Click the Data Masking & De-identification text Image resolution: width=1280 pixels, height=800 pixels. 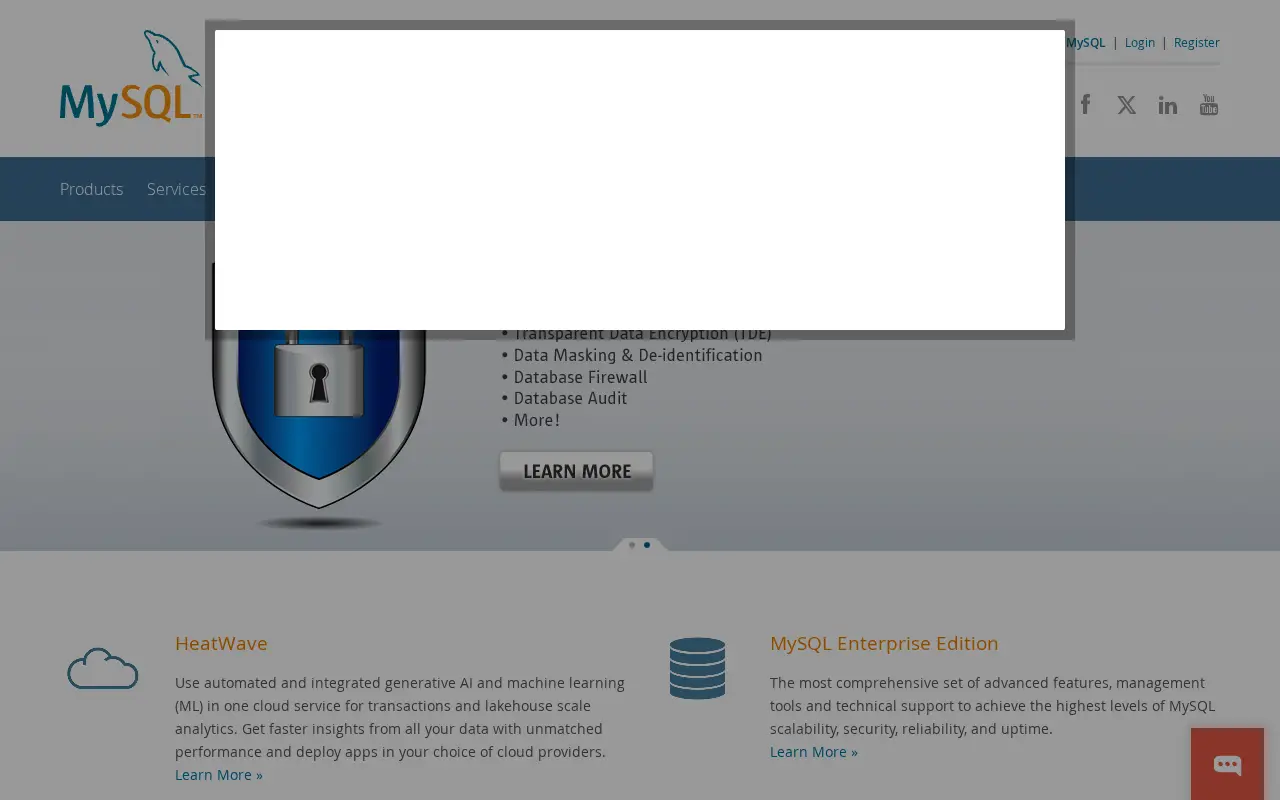tap(638, 355)
